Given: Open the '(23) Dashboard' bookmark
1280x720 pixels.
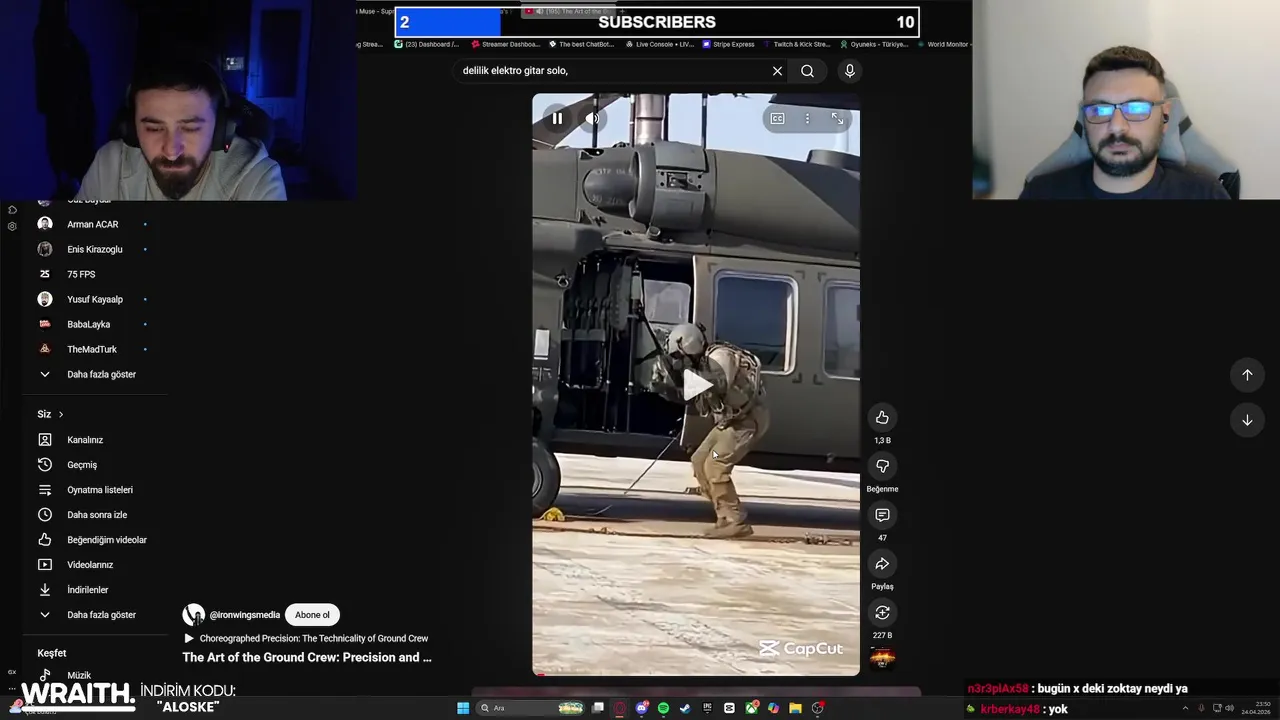Looking at the screenshot, I should [x=427, y=44].
